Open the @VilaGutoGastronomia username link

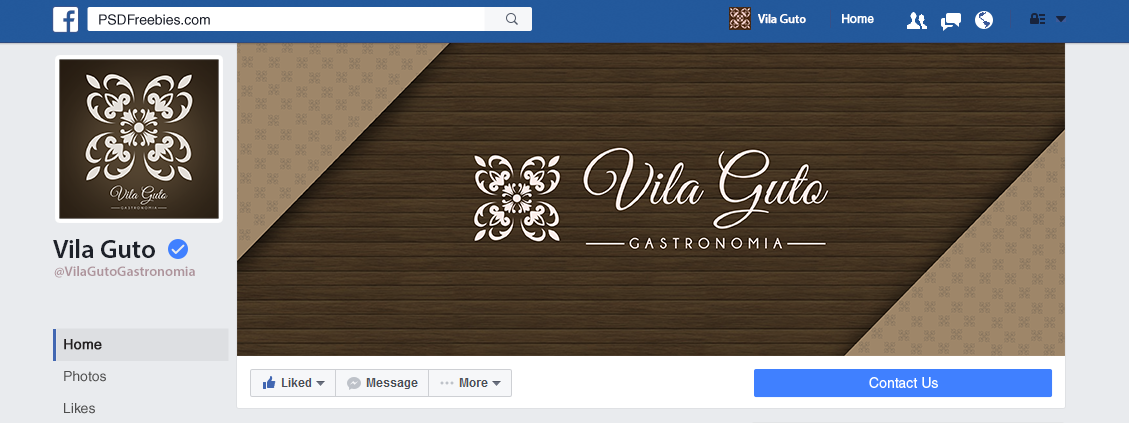(x=125, y=272)
